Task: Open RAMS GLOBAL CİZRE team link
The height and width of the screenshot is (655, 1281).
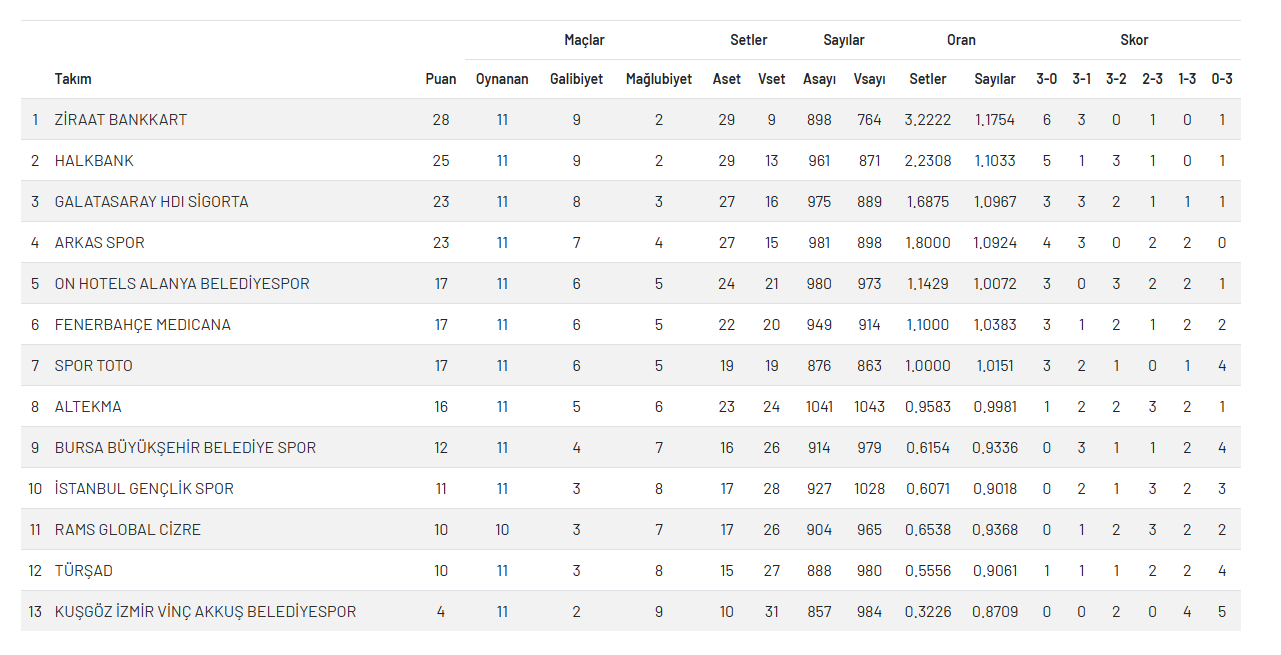Action: coord(128,530)
